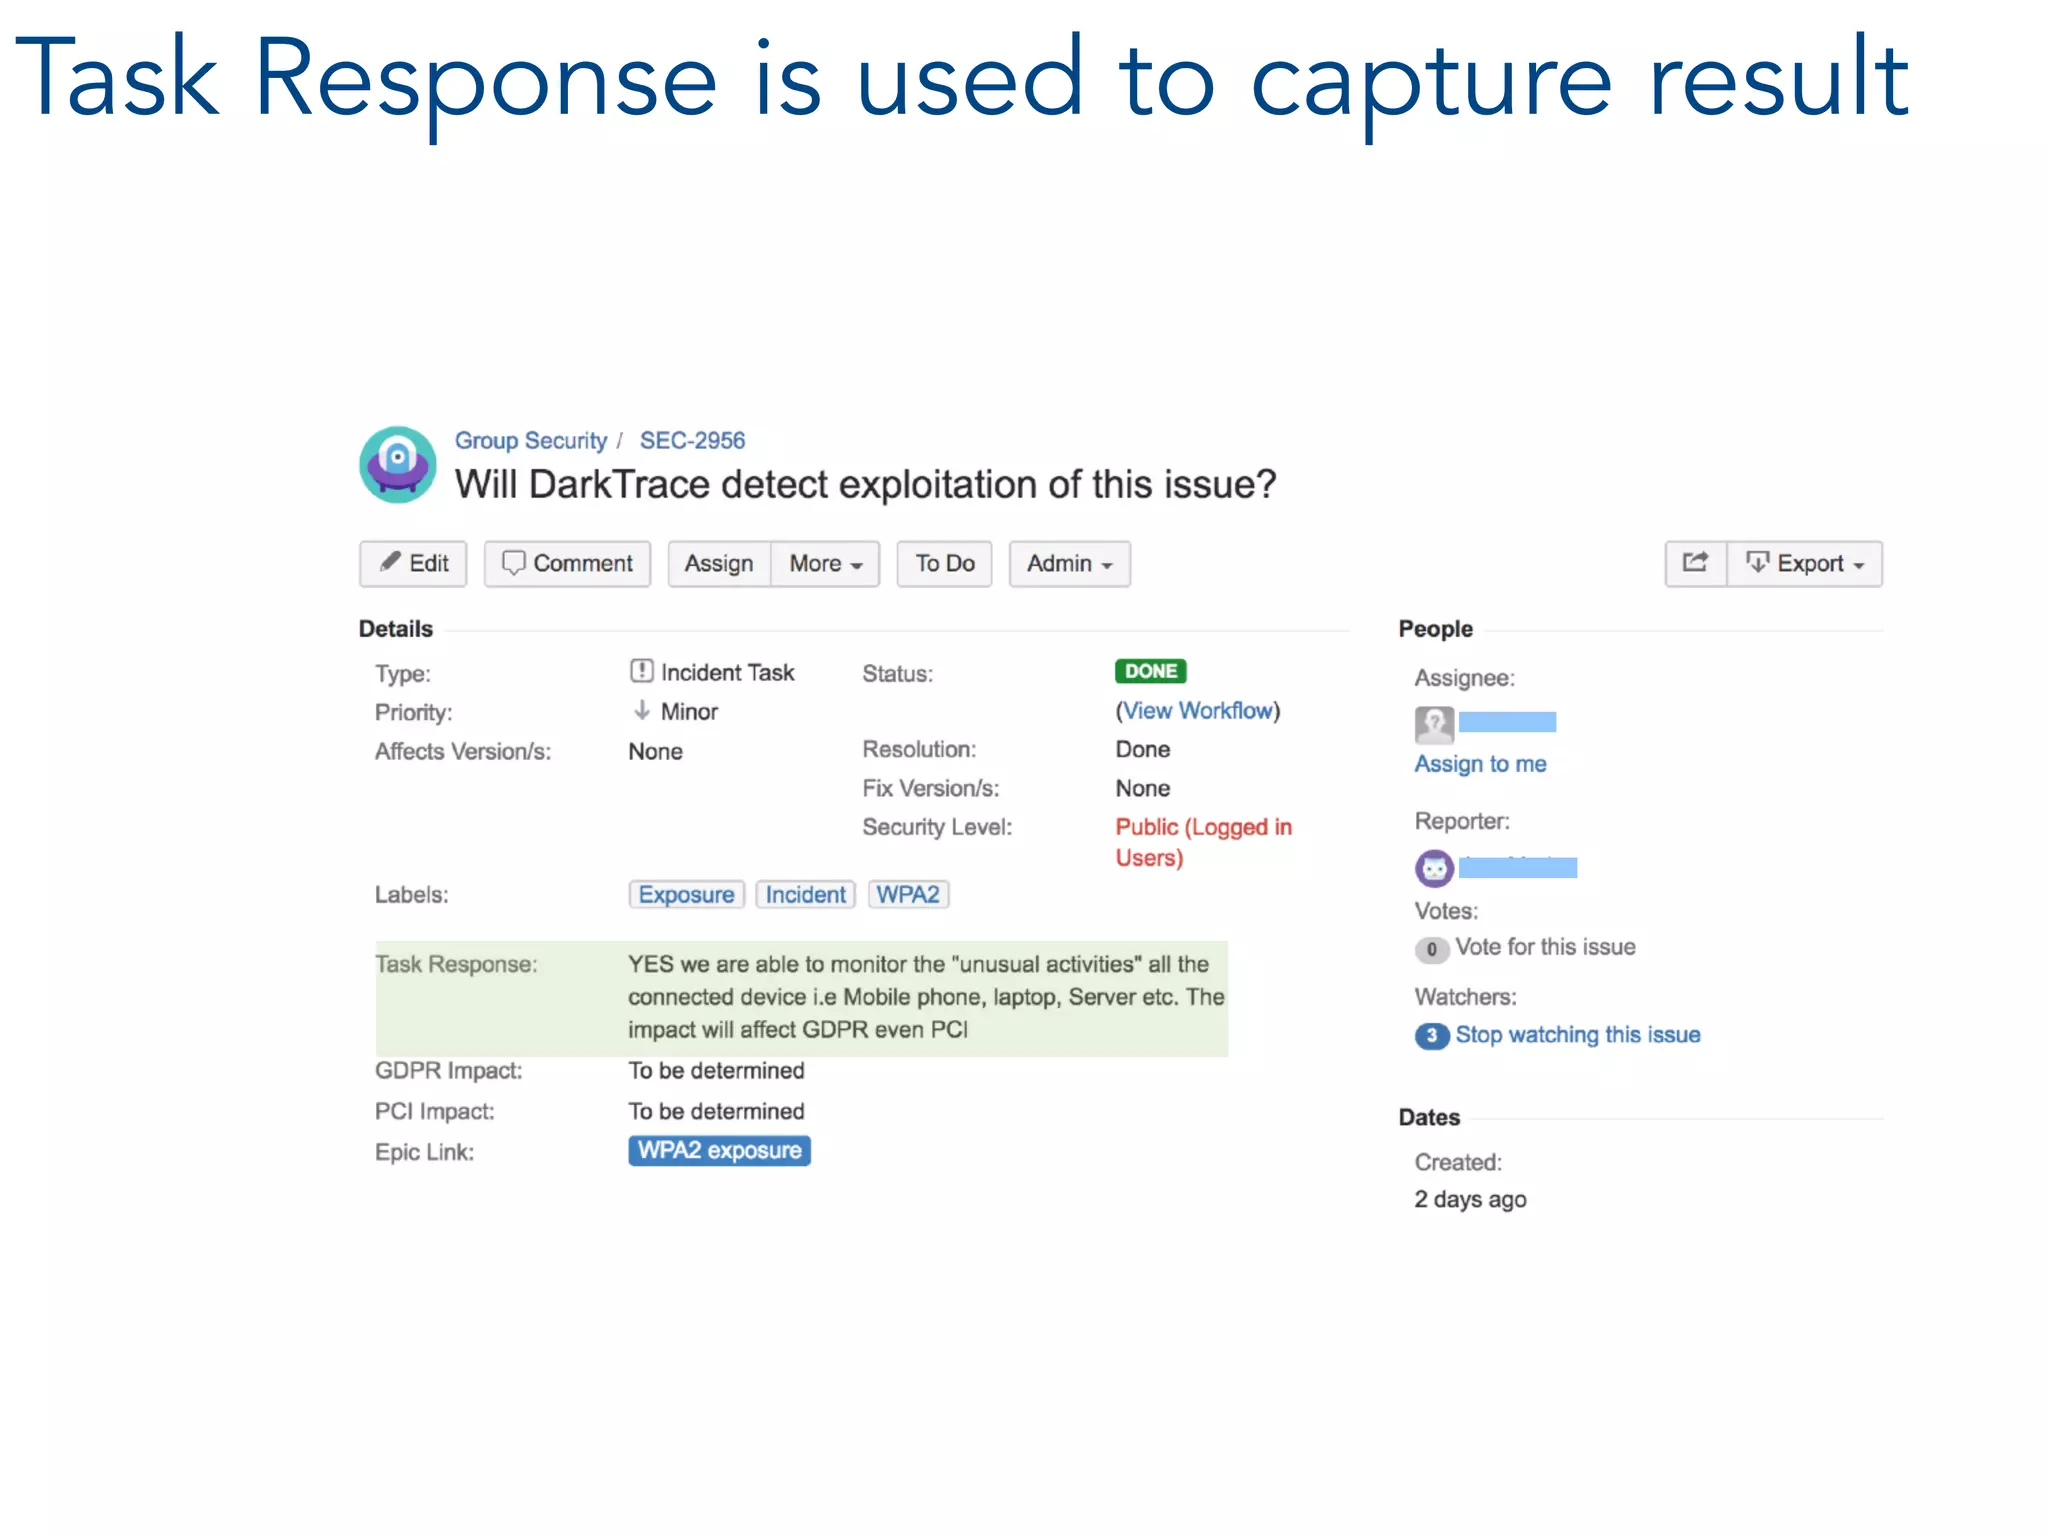
Task: Open the SEC-2956 issue key link
Action: pyautogui.click(x=692, y=441)
